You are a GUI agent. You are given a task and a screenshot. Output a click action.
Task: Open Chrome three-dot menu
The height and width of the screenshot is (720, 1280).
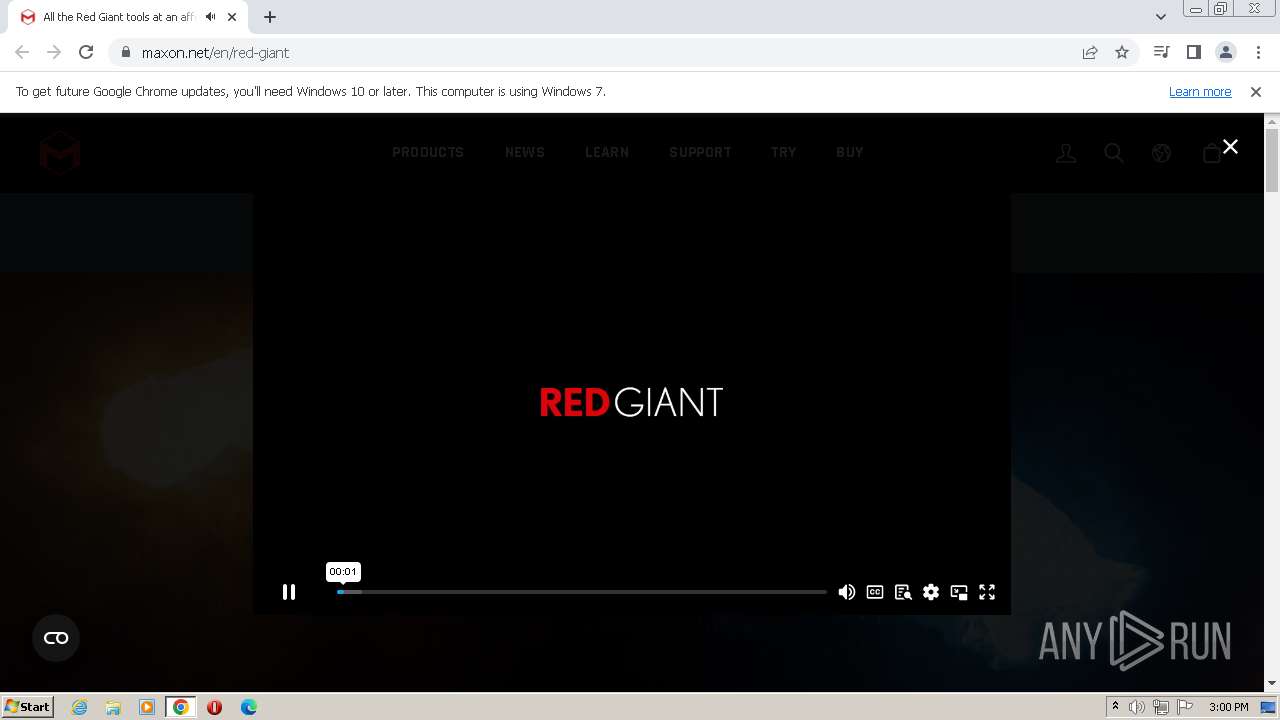(1258, 52)
